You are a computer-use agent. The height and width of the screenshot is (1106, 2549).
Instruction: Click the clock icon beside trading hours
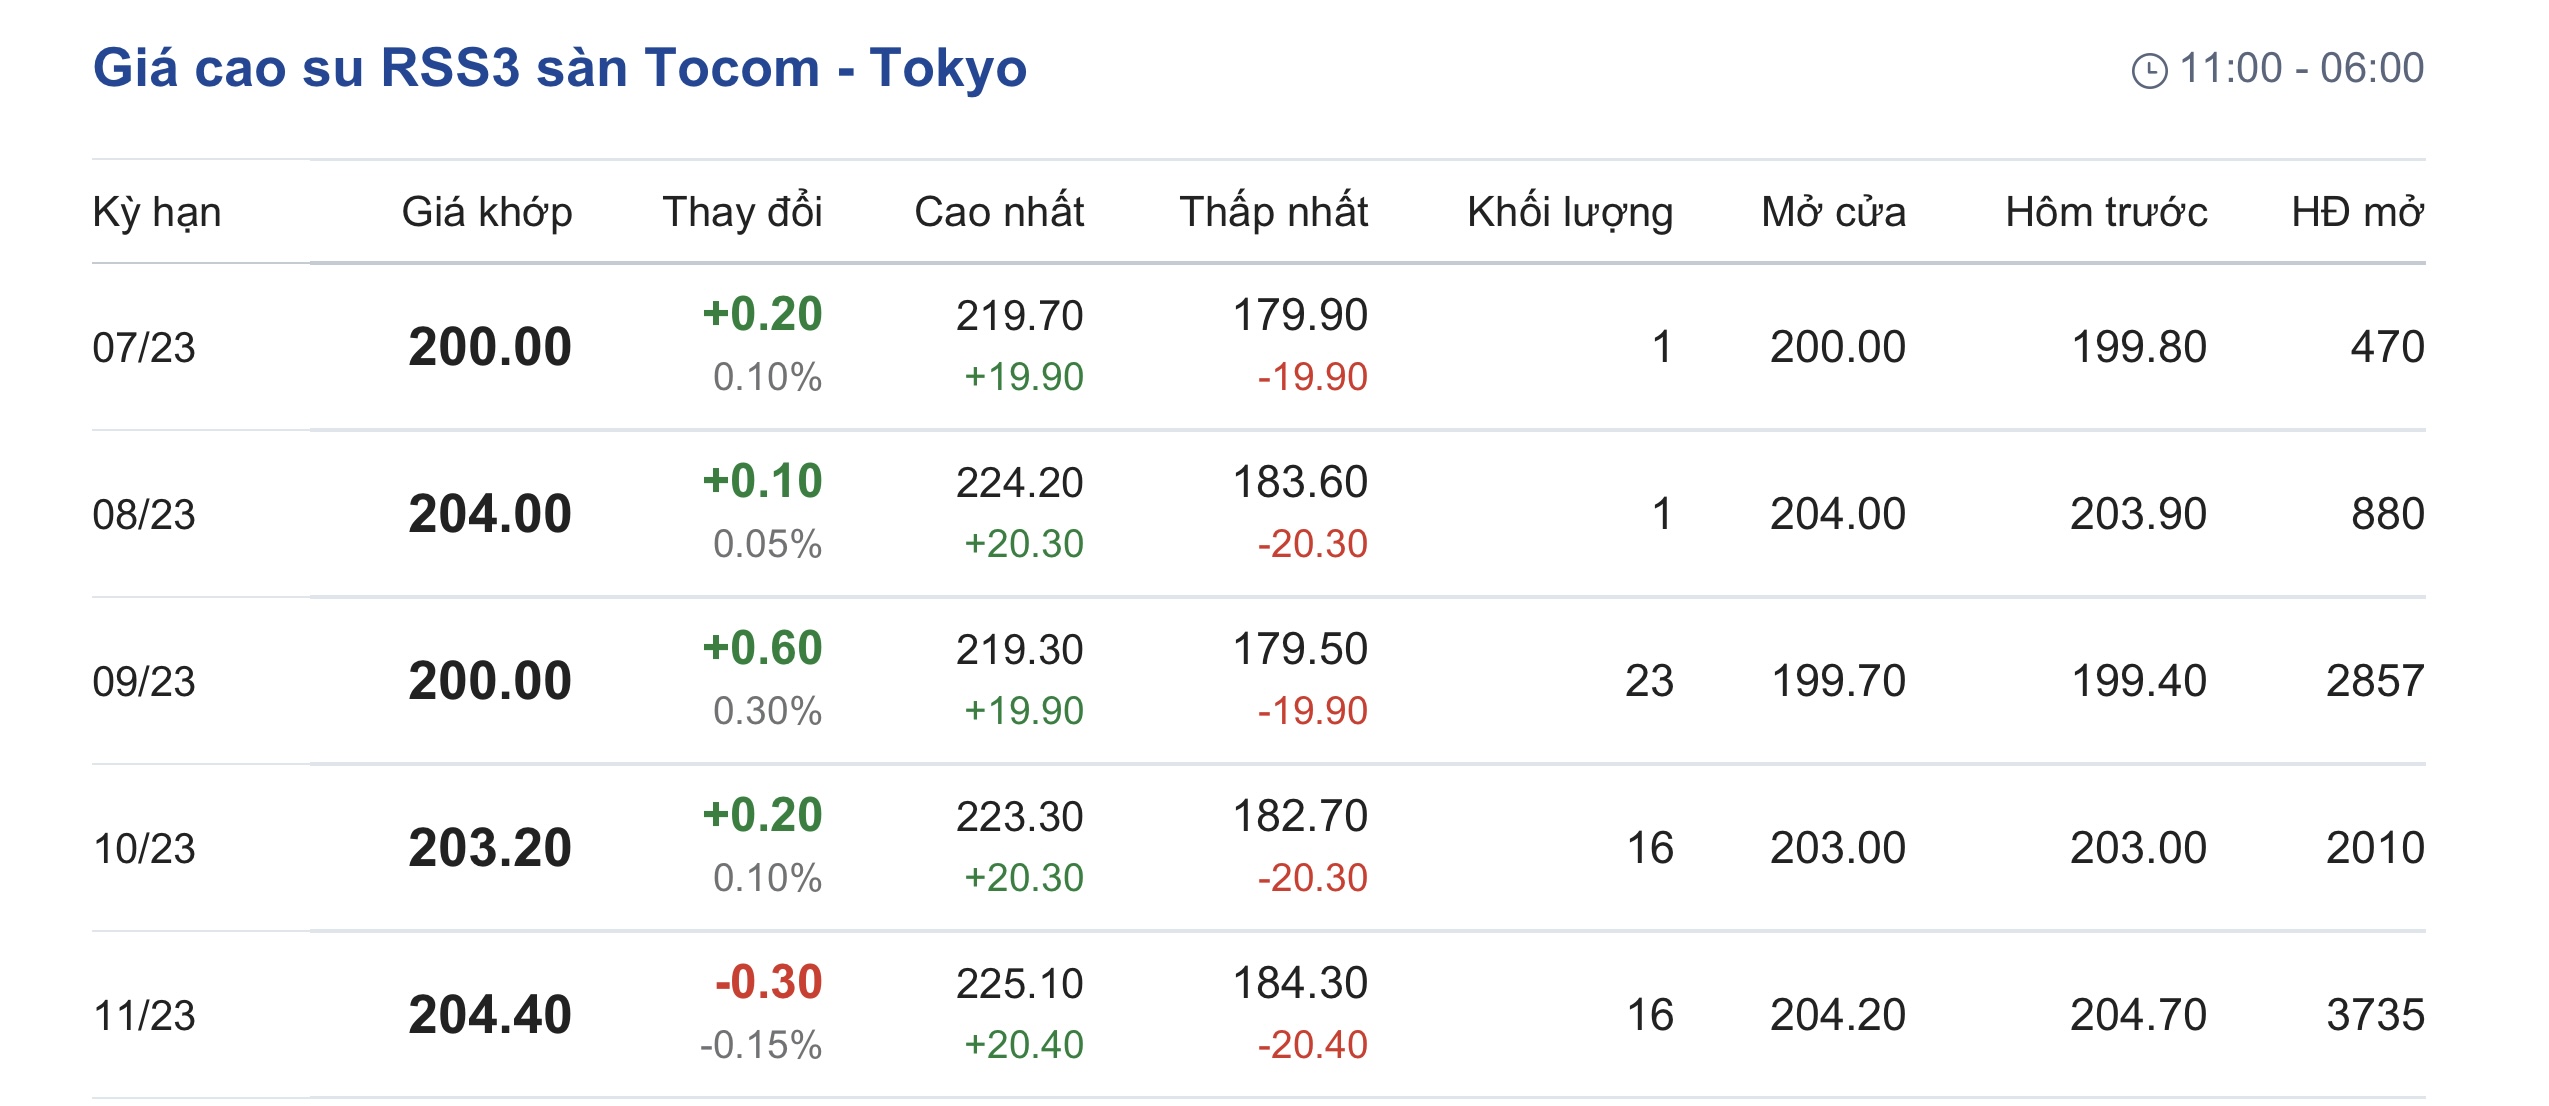tap(2149, 71)
